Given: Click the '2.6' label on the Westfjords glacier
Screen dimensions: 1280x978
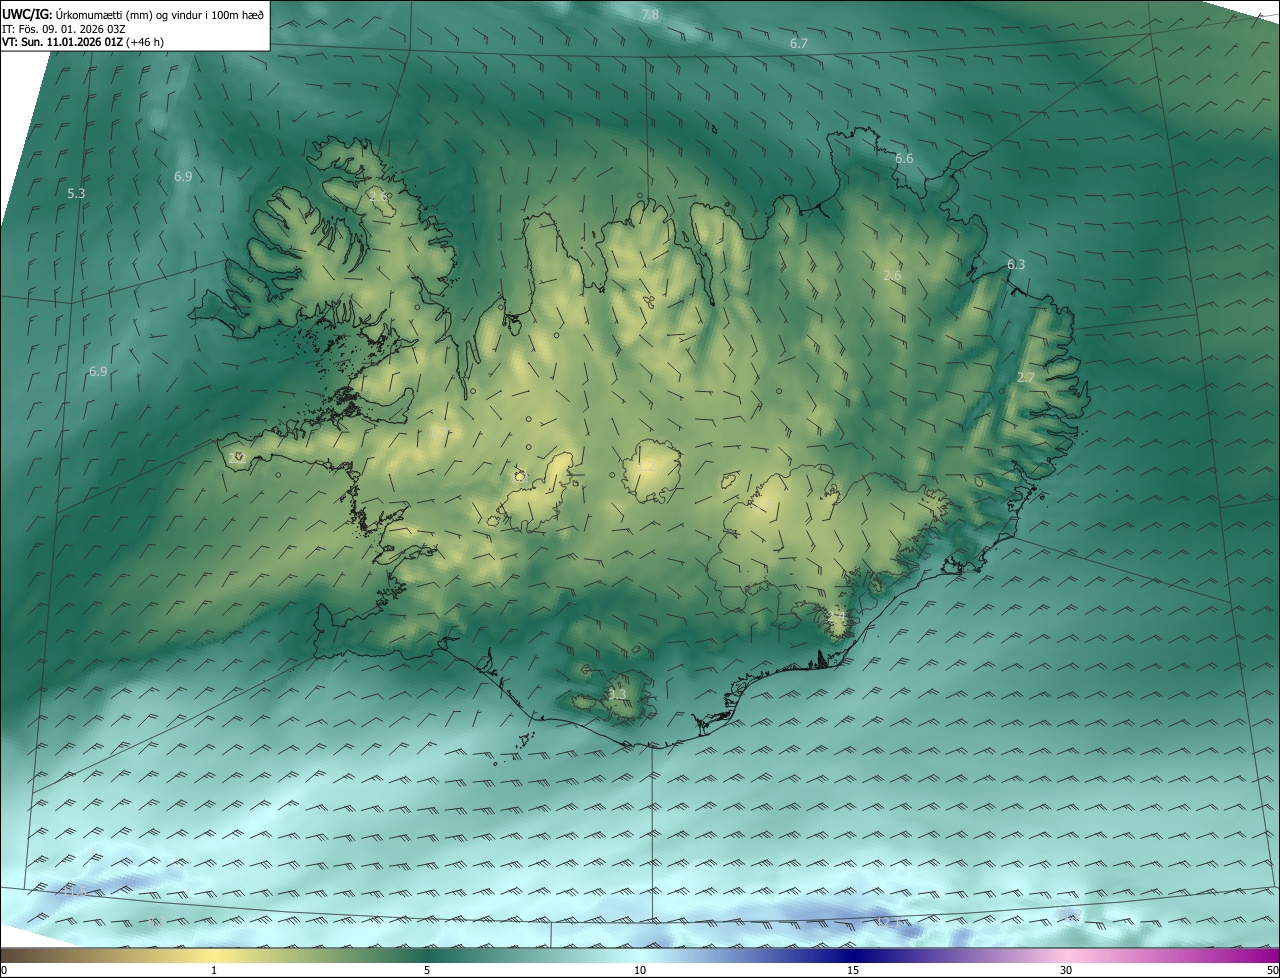Looking at the screenshot, I should pyautogui.click(x=379, y=197).
